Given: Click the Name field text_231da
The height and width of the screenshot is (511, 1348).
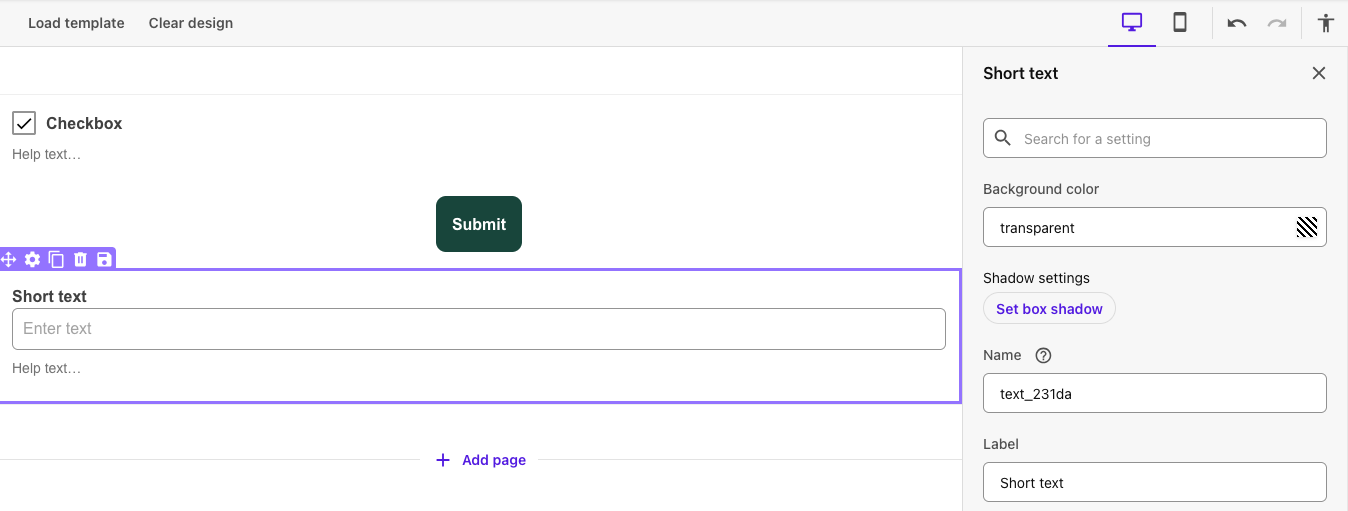Looking at the screenshot, I should tap(1155, 393).
